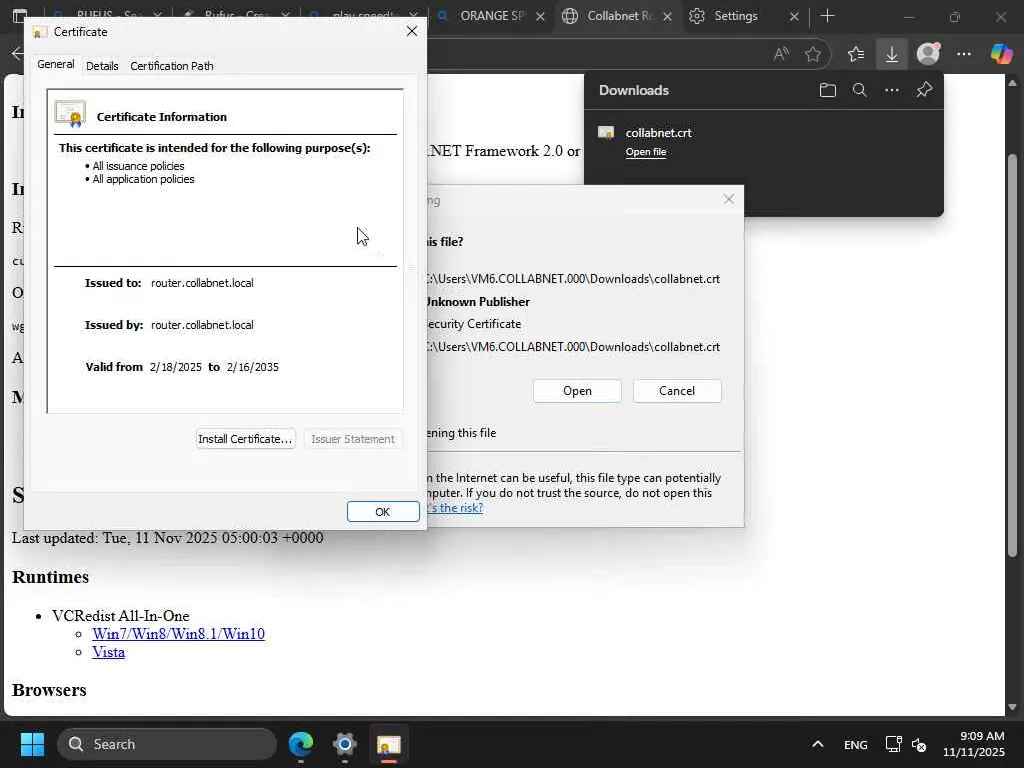Open Edge Settings and more menu
The height and width of the screenshot is (768, 1024).
pyautogui.click(x=964, y=54)
